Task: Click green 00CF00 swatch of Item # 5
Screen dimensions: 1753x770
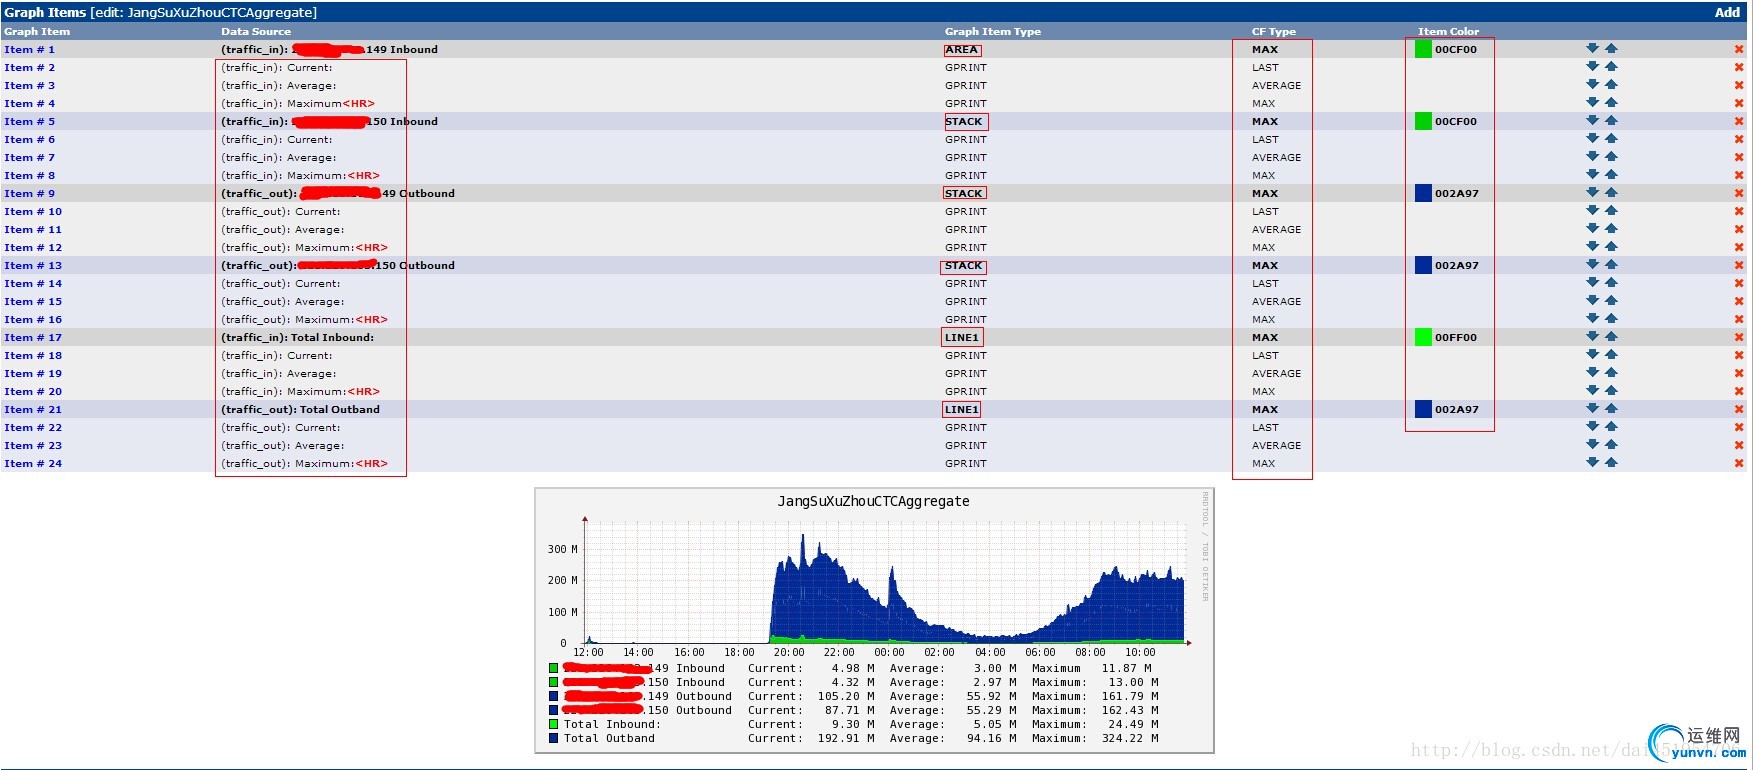Action: click(1423, 121)
